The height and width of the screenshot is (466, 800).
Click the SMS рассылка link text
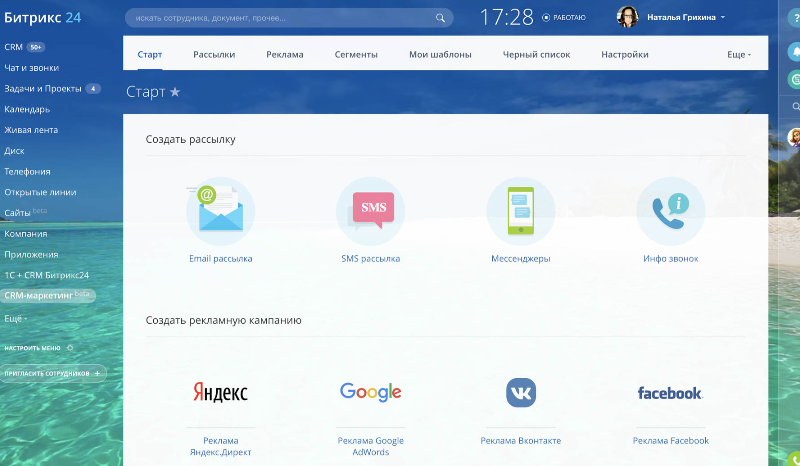point(370,259)
